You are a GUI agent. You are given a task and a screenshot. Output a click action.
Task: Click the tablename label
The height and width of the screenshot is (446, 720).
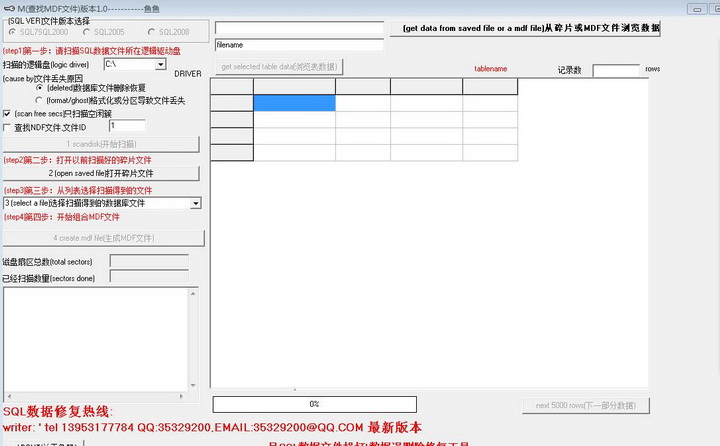click(x=490, y=69)
